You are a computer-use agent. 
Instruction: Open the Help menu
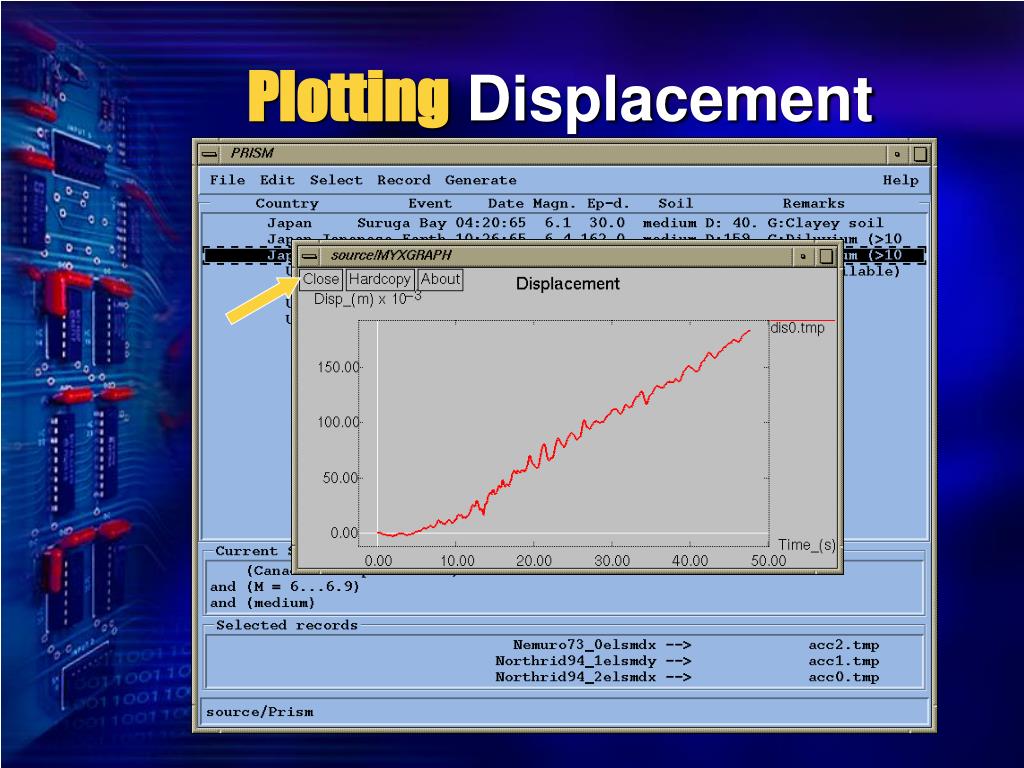901,180
